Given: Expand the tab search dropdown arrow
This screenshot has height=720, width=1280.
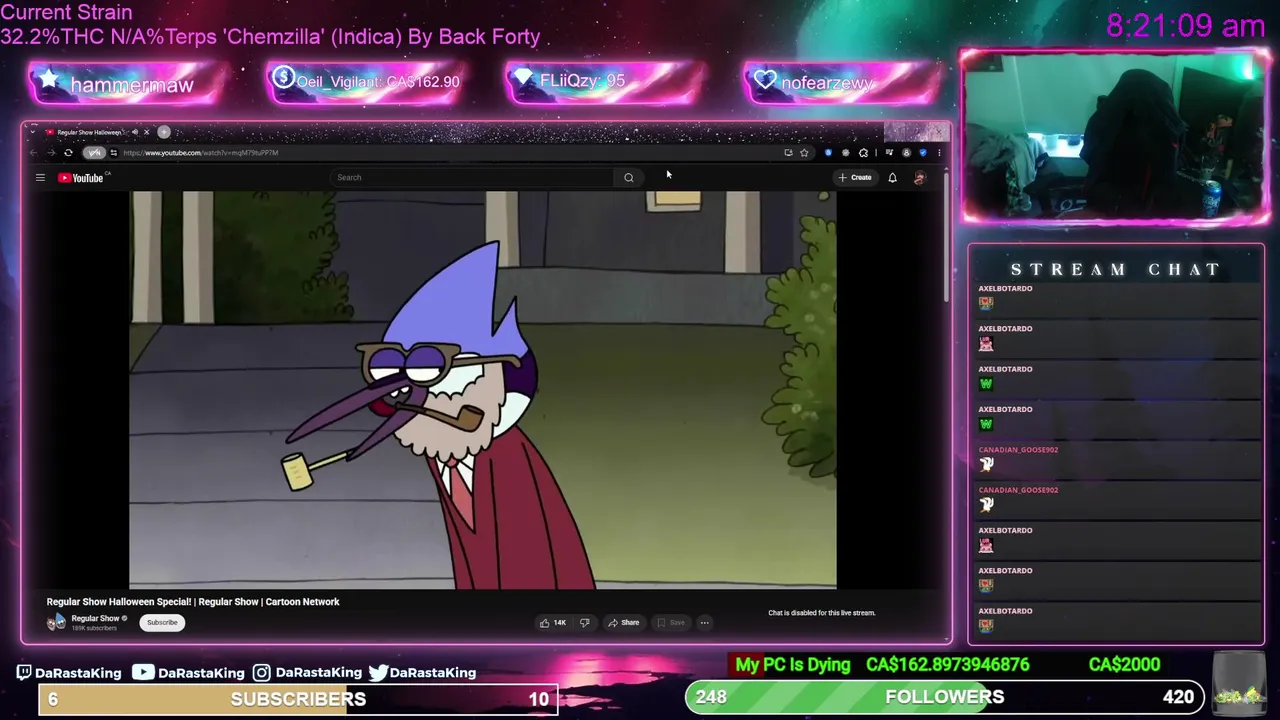Looking at the screenshot, I should pyautogui.click(x=33, y=132).
